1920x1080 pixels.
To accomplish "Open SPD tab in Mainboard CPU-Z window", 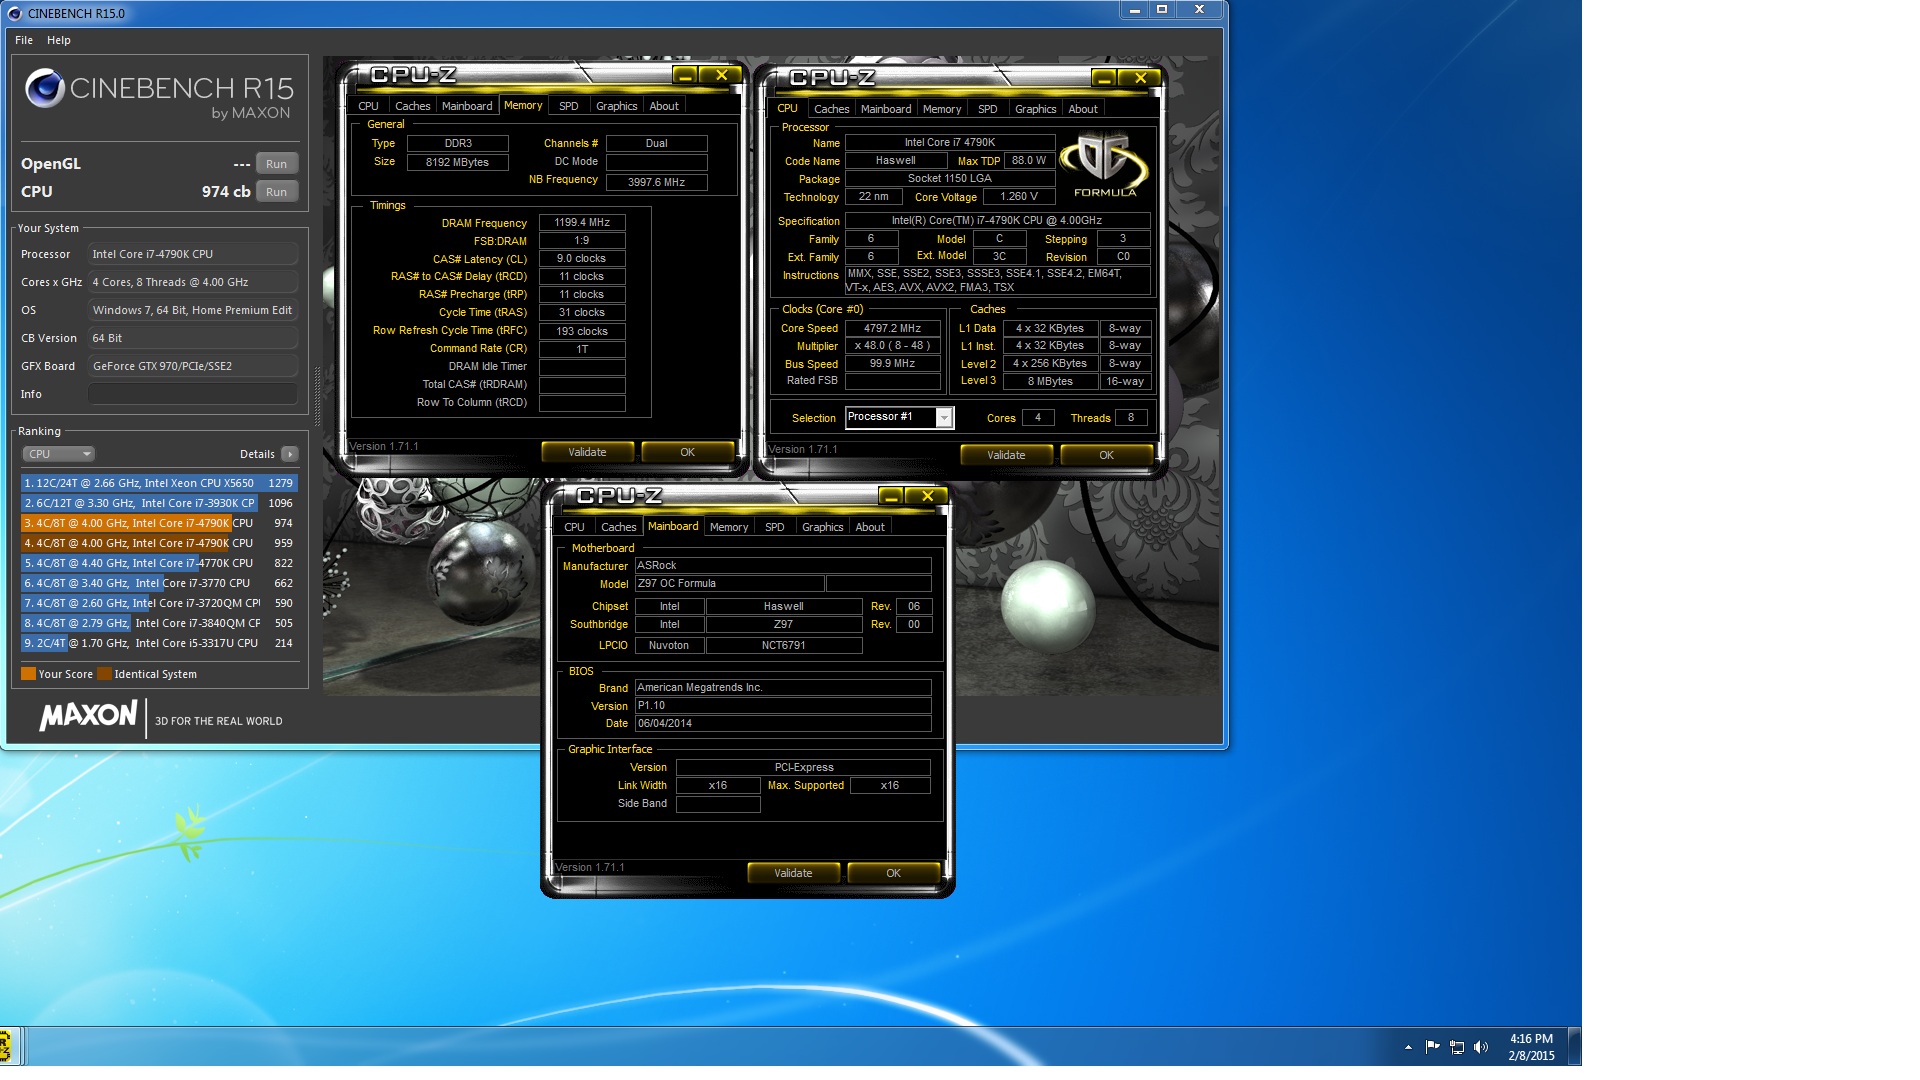I will pos(775,527).
